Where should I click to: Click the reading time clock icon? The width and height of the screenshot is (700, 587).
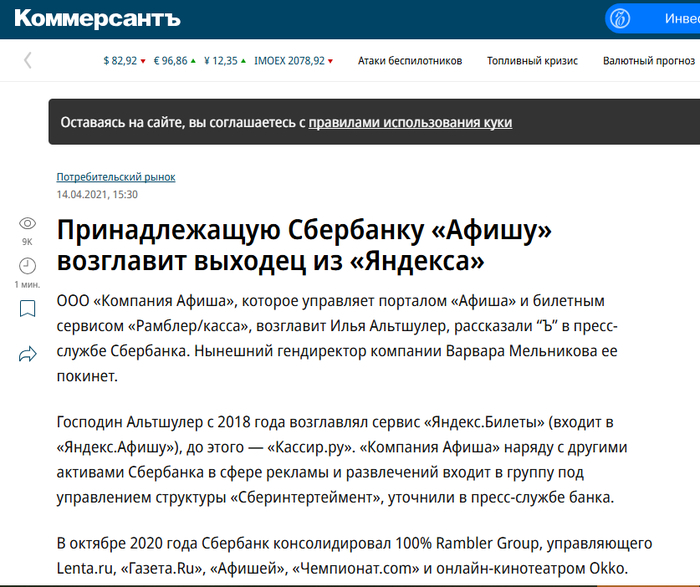tap(27, 266)
